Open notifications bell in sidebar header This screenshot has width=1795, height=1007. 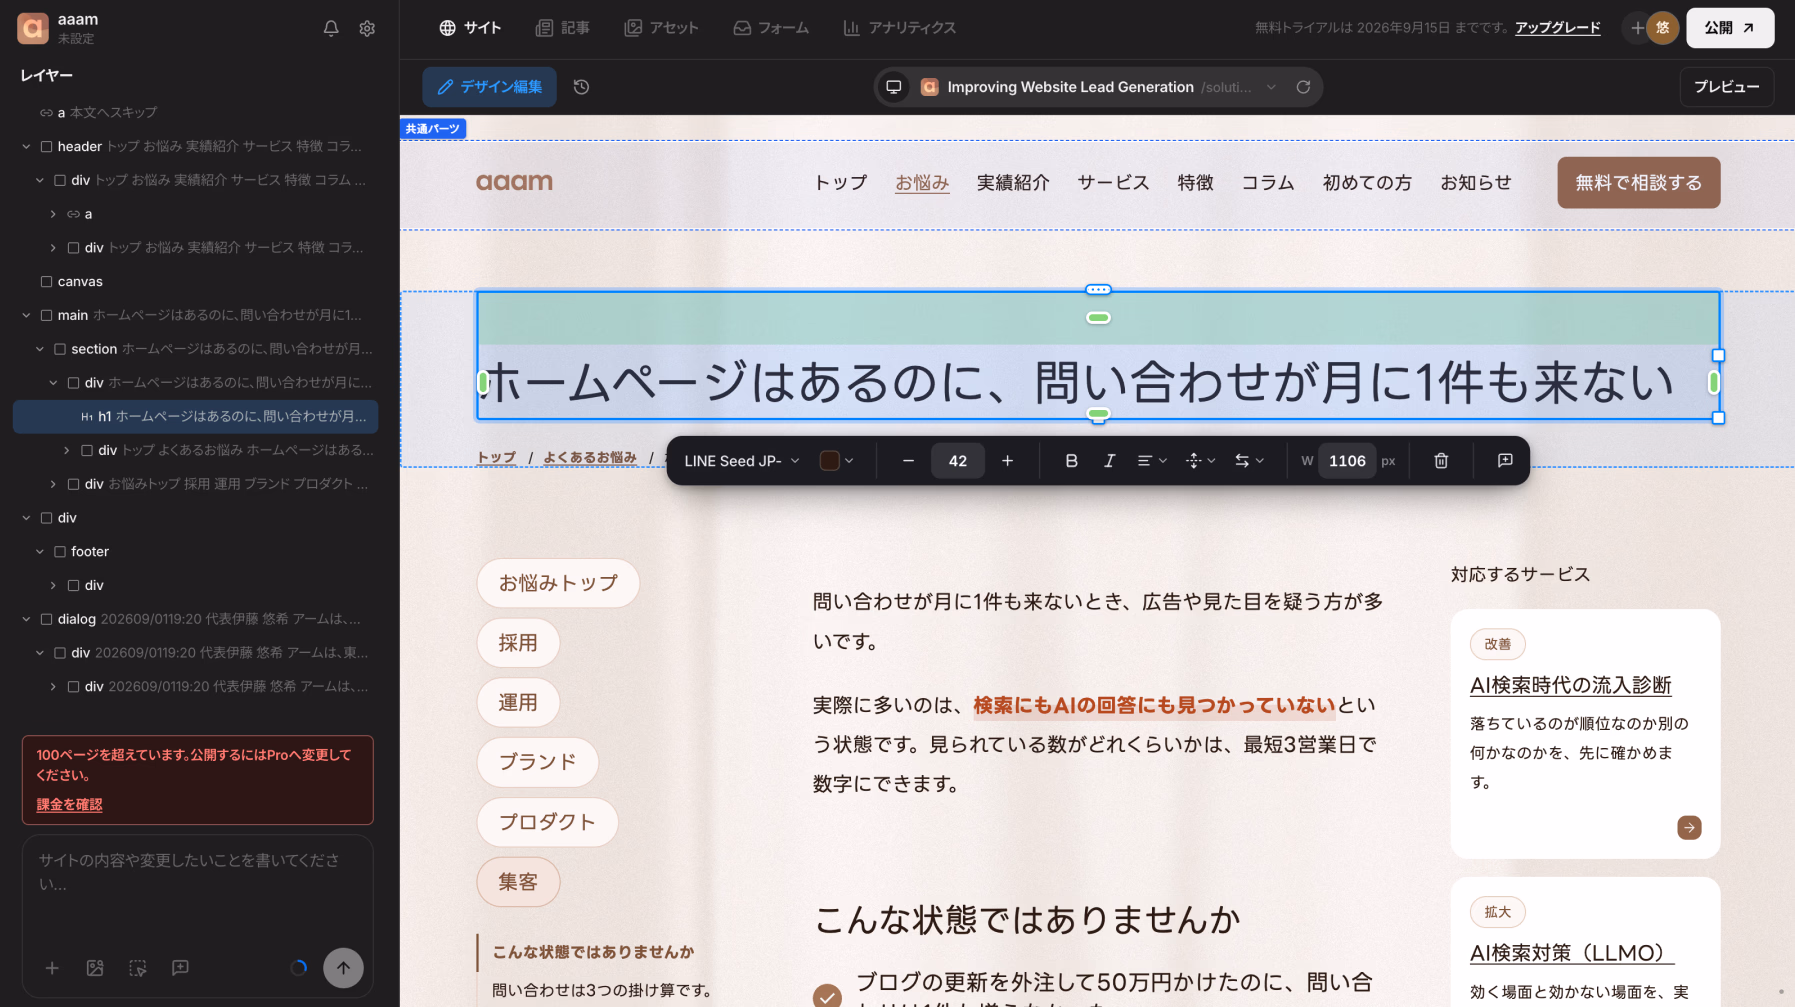(x=331, y=28)
